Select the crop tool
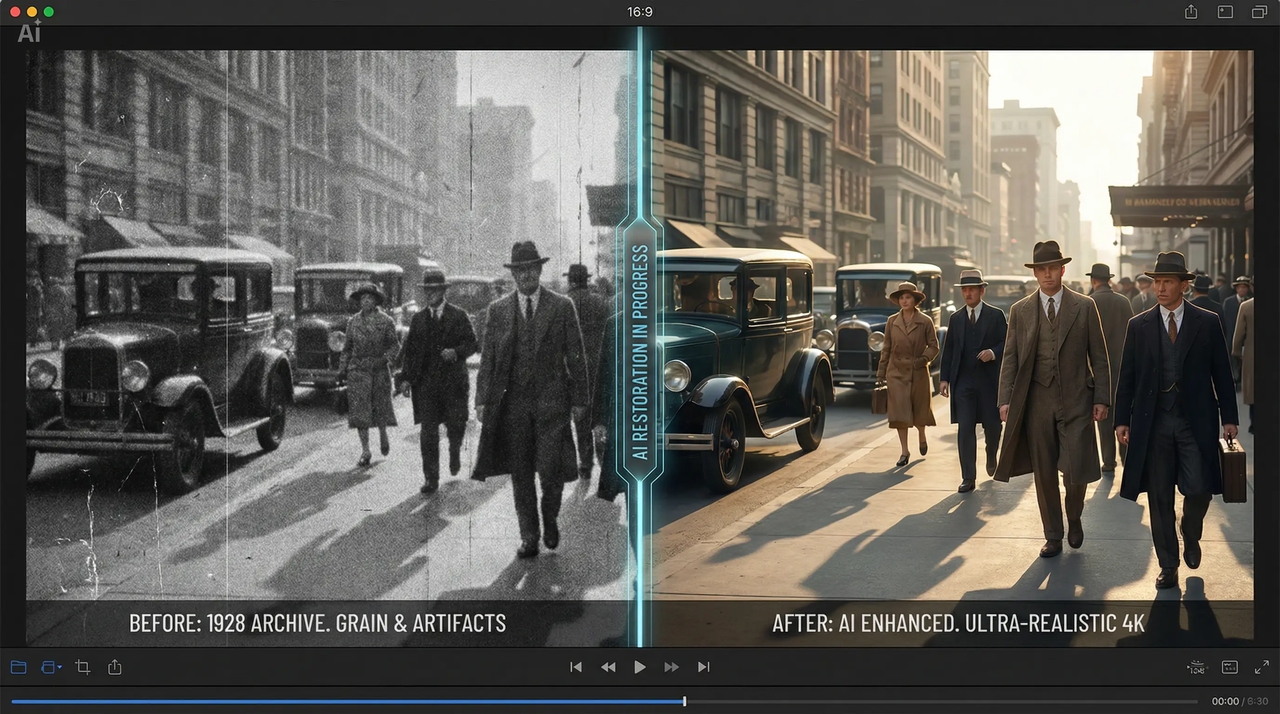This screenshot has height=714, width=1280. click(x=83, y=667)
